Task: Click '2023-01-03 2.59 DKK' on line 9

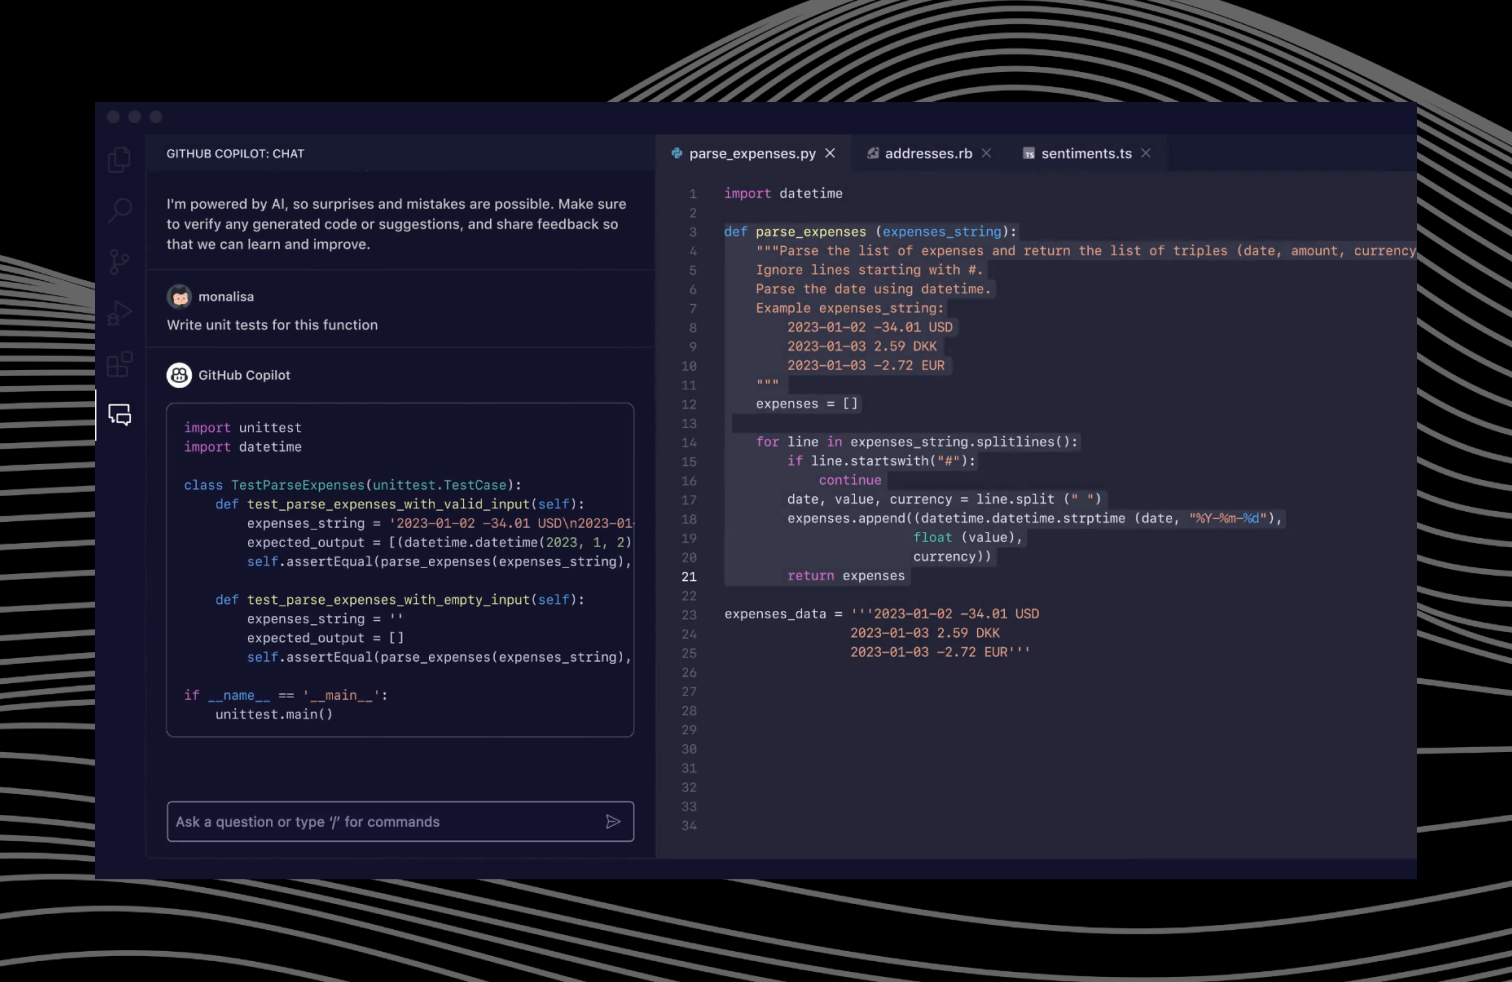Action: tap(862, 346)
